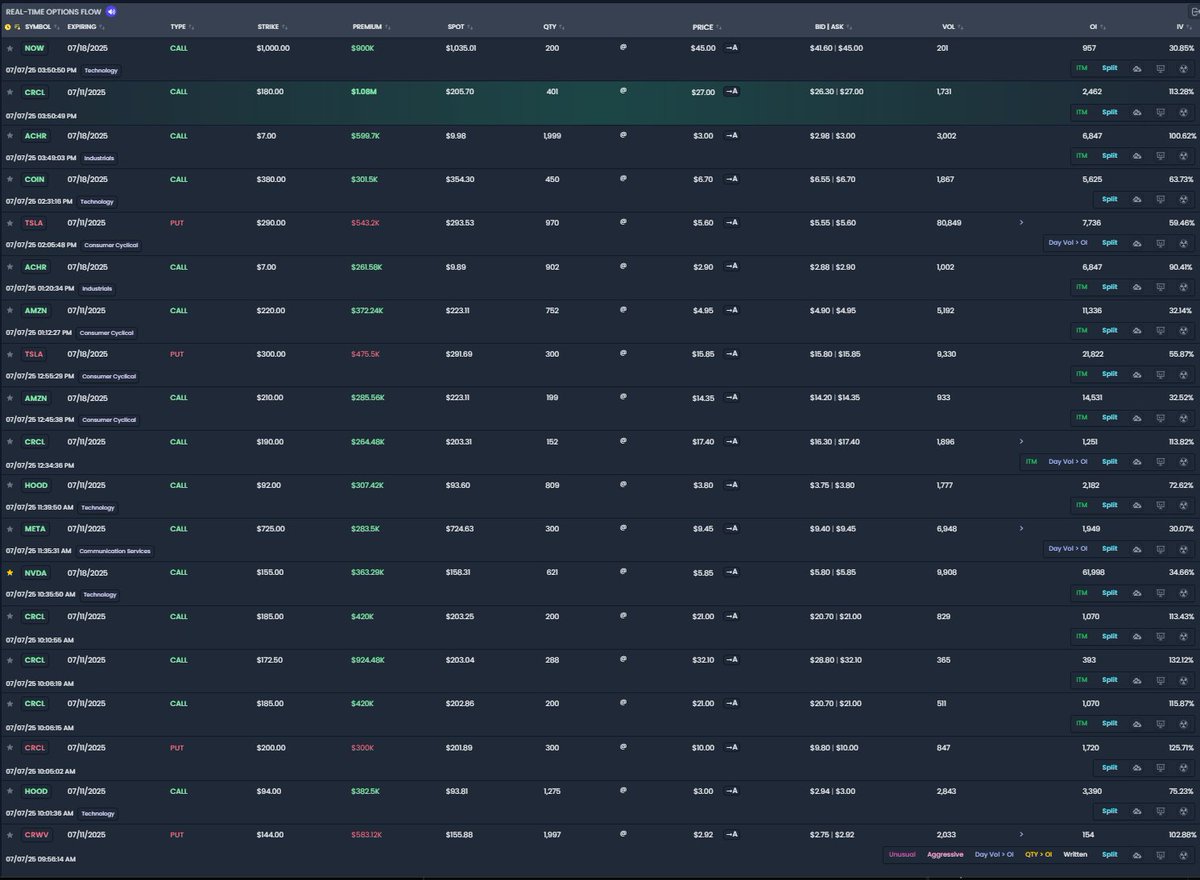1200x880 pixels.
Task: Sort by the STRIKE column
Action: (x=271, y=27)
